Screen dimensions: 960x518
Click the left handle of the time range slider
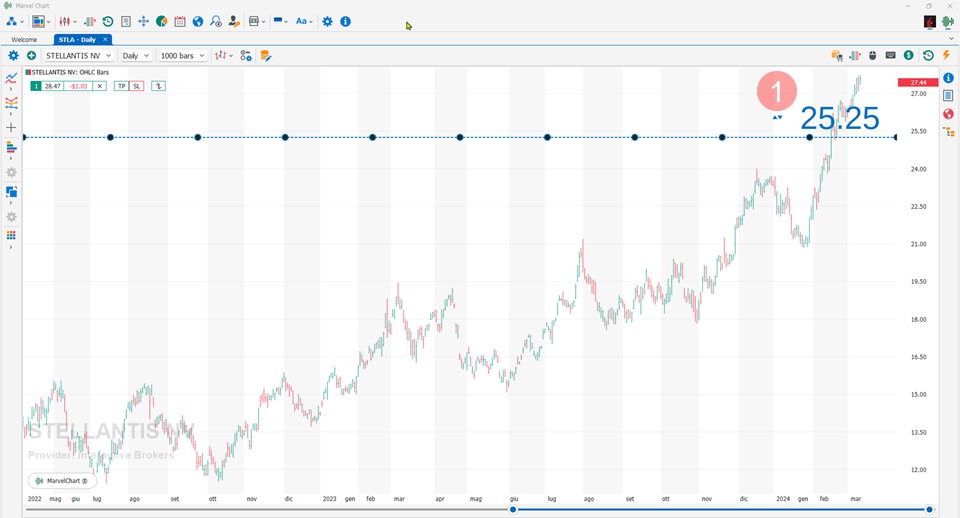[513, 509]
